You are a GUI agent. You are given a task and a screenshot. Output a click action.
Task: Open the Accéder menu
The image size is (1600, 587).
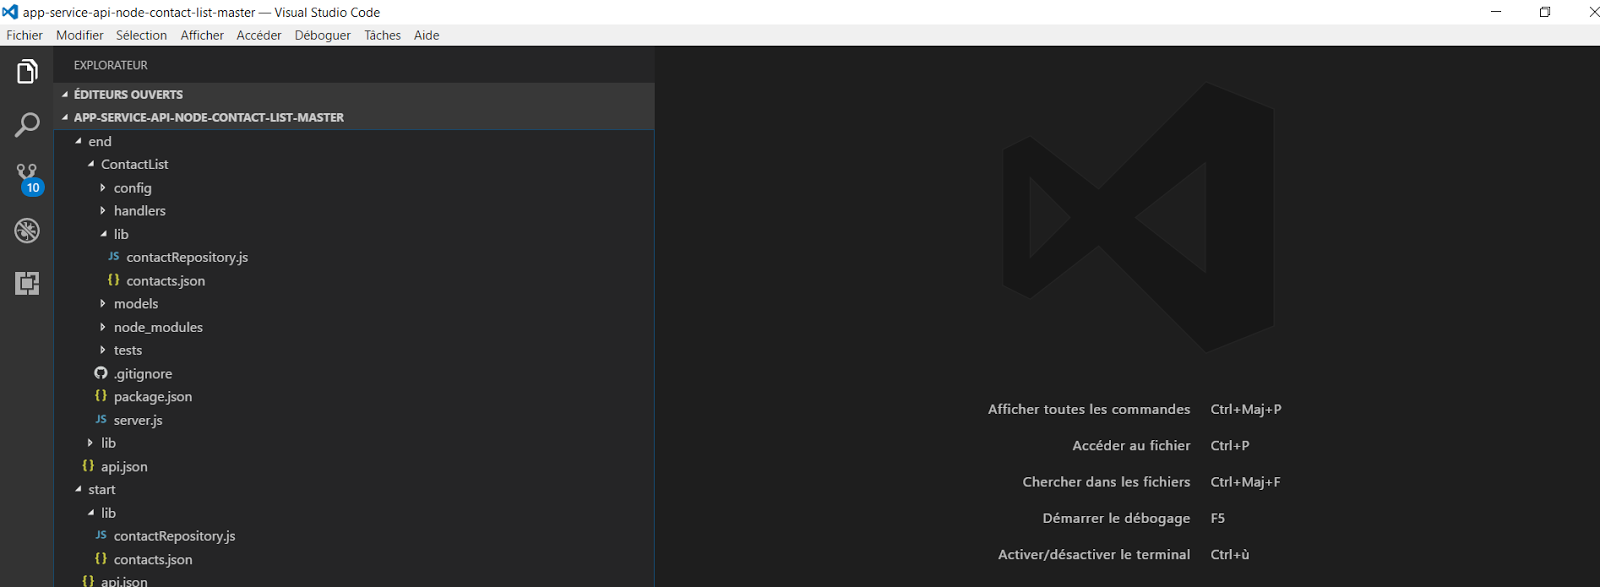[x=259, y=35]
